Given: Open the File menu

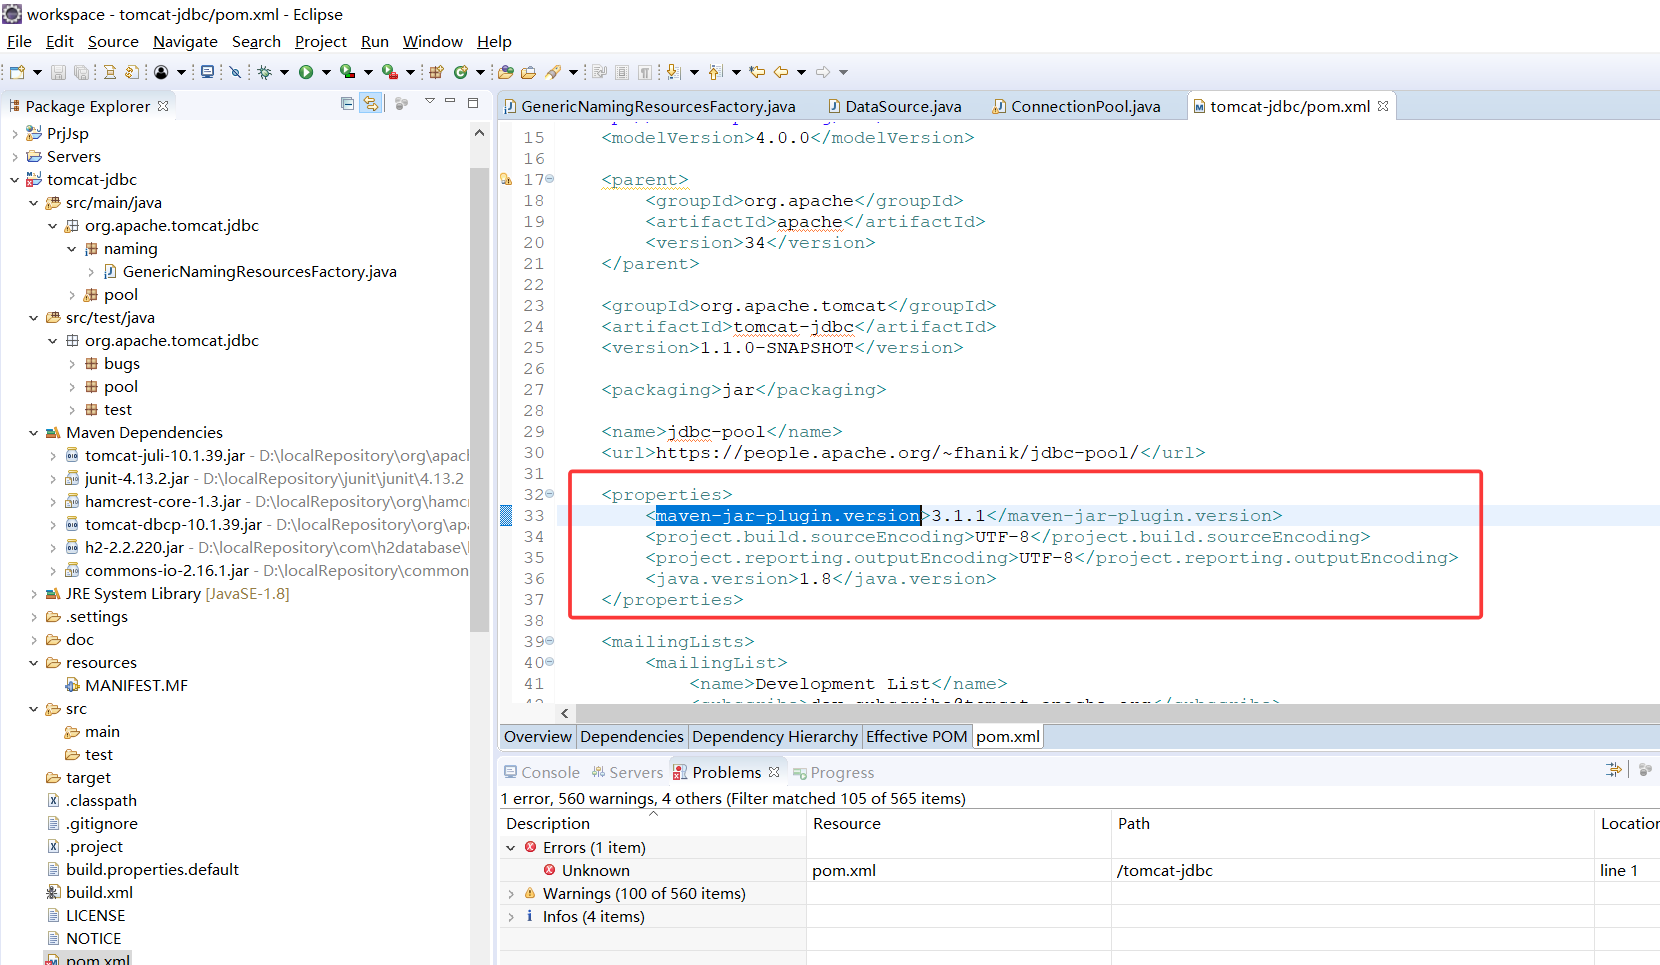Looking at the screenshot, I should (x=19, y=42).
